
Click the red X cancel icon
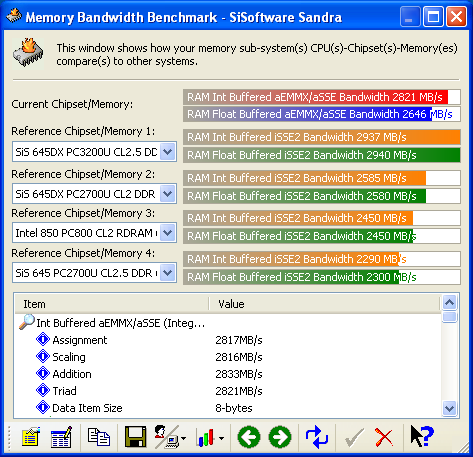(384, 437)
